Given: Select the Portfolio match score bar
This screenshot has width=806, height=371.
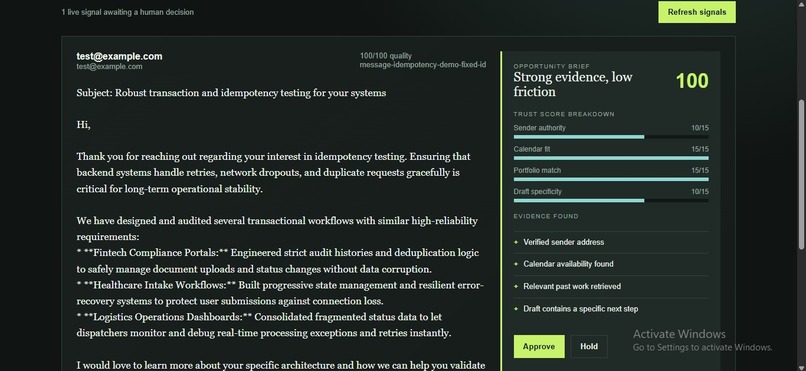Looking at the screenshot, I should click(611, 179).
